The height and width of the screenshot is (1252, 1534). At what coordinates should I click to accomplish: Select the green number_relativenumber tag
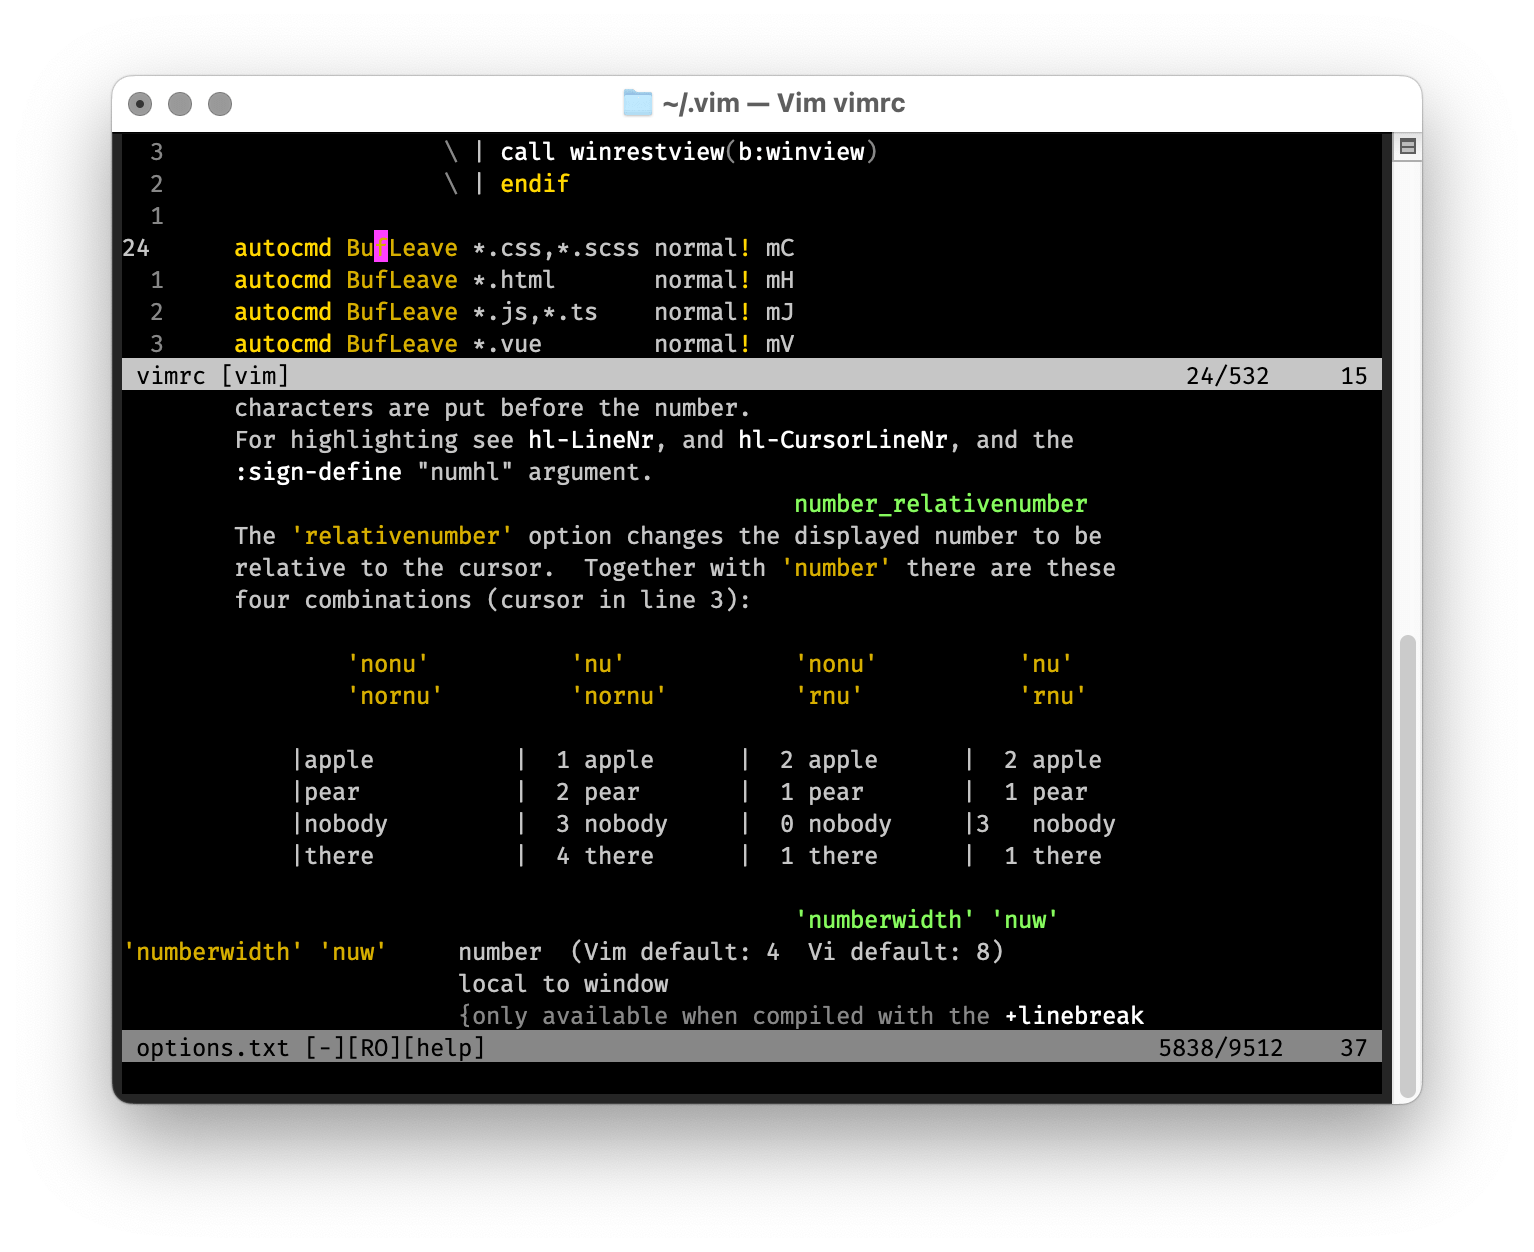point(939,503)
